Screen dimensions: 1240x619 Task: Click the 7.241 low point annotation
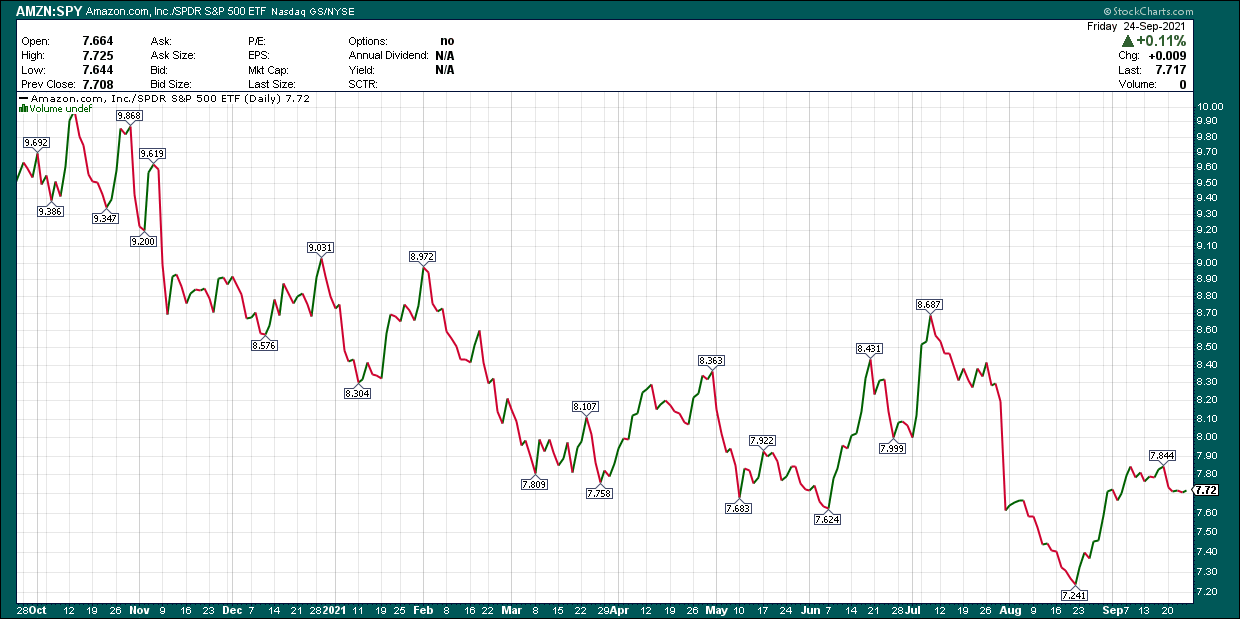click(1075, 594)
